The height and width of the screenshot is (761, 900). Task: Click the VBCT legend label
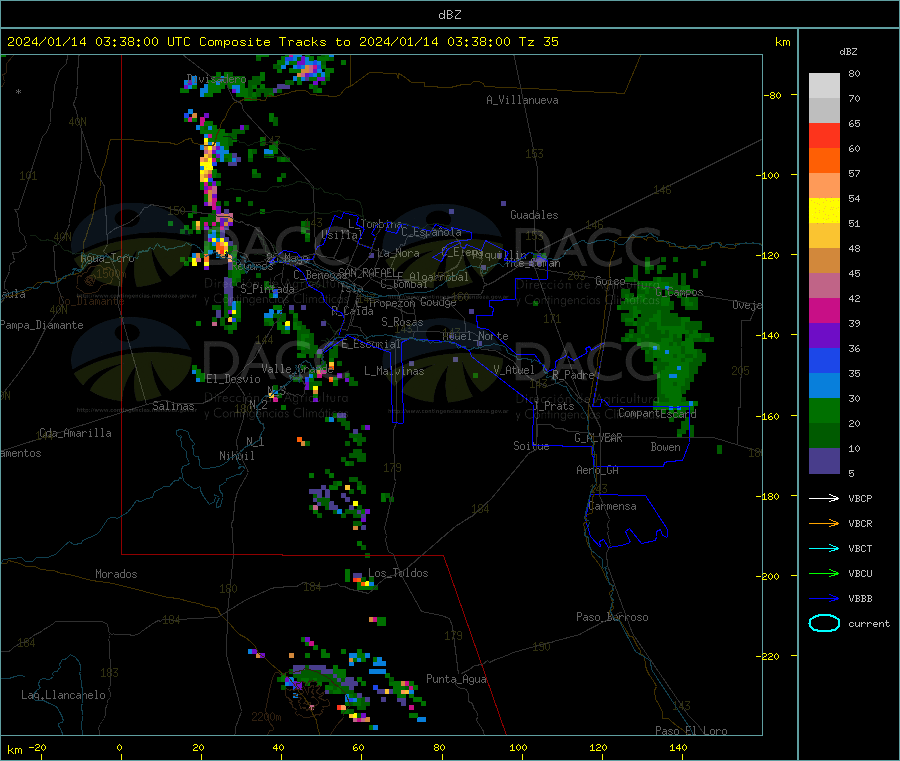click(860, 549)
